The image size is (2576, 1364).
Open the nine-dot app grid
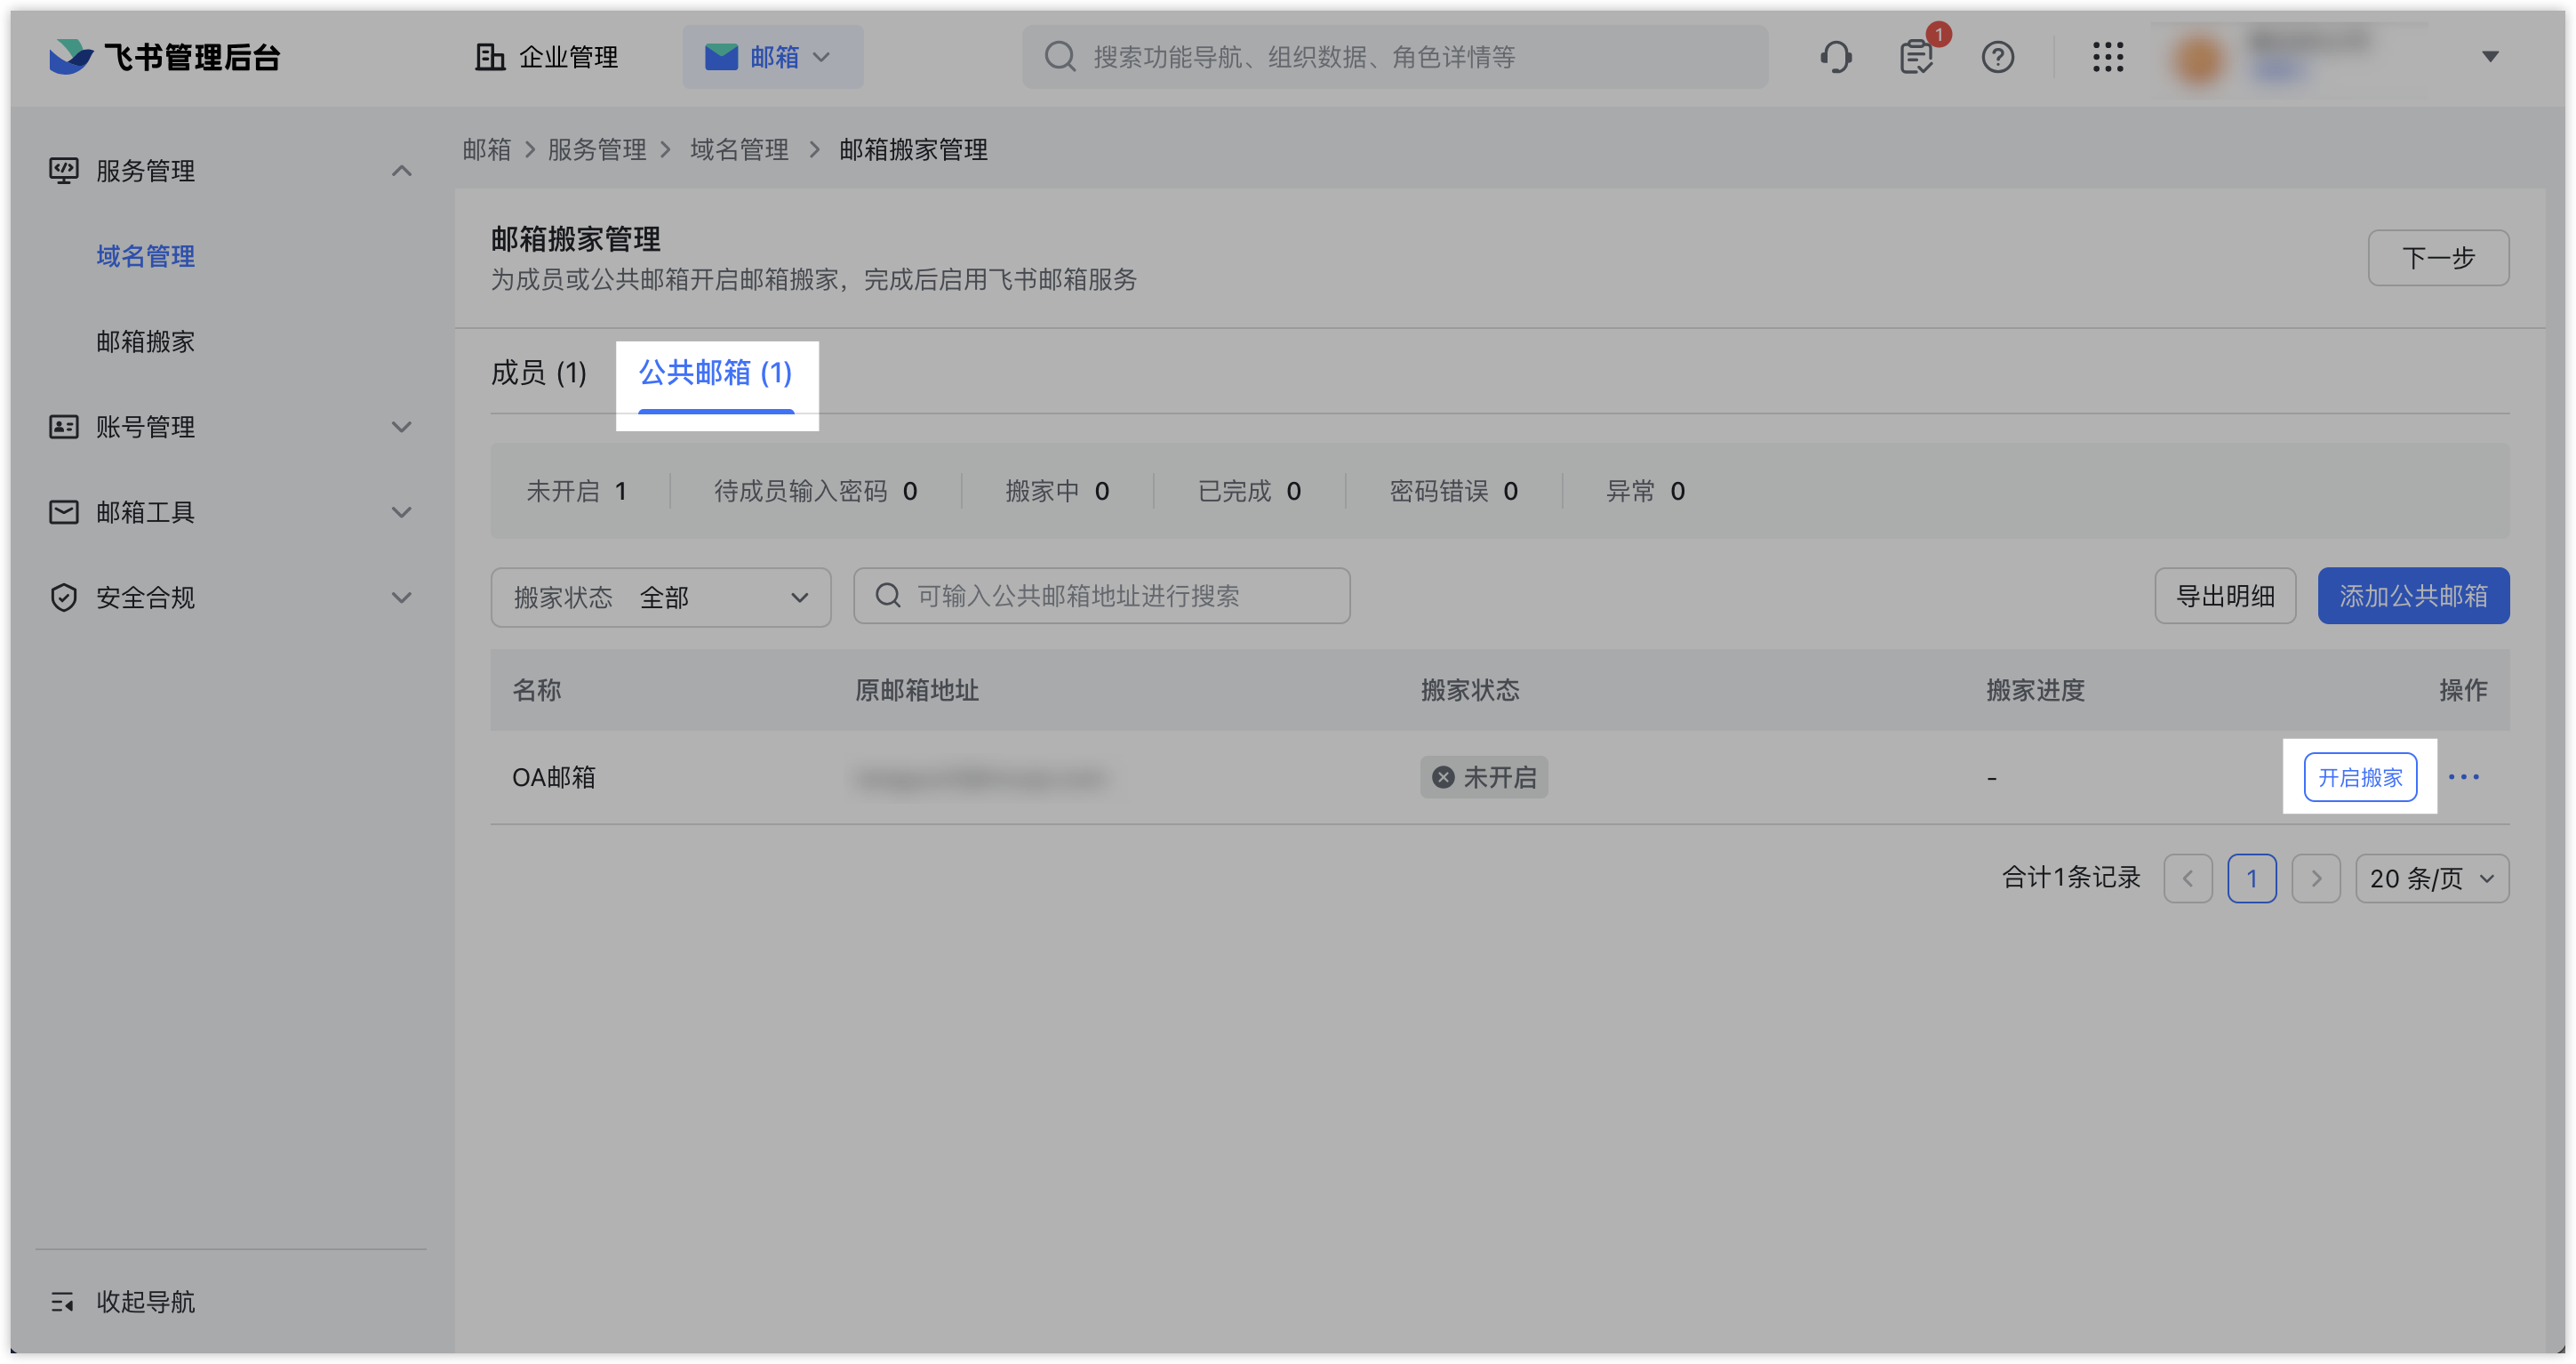tap(2107, 57)
